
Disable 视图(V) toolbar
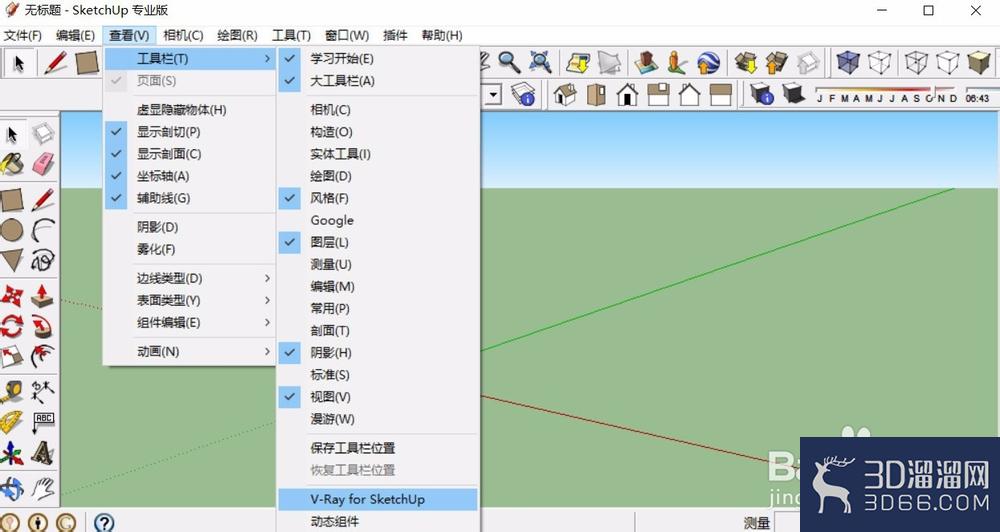point(378,397)
